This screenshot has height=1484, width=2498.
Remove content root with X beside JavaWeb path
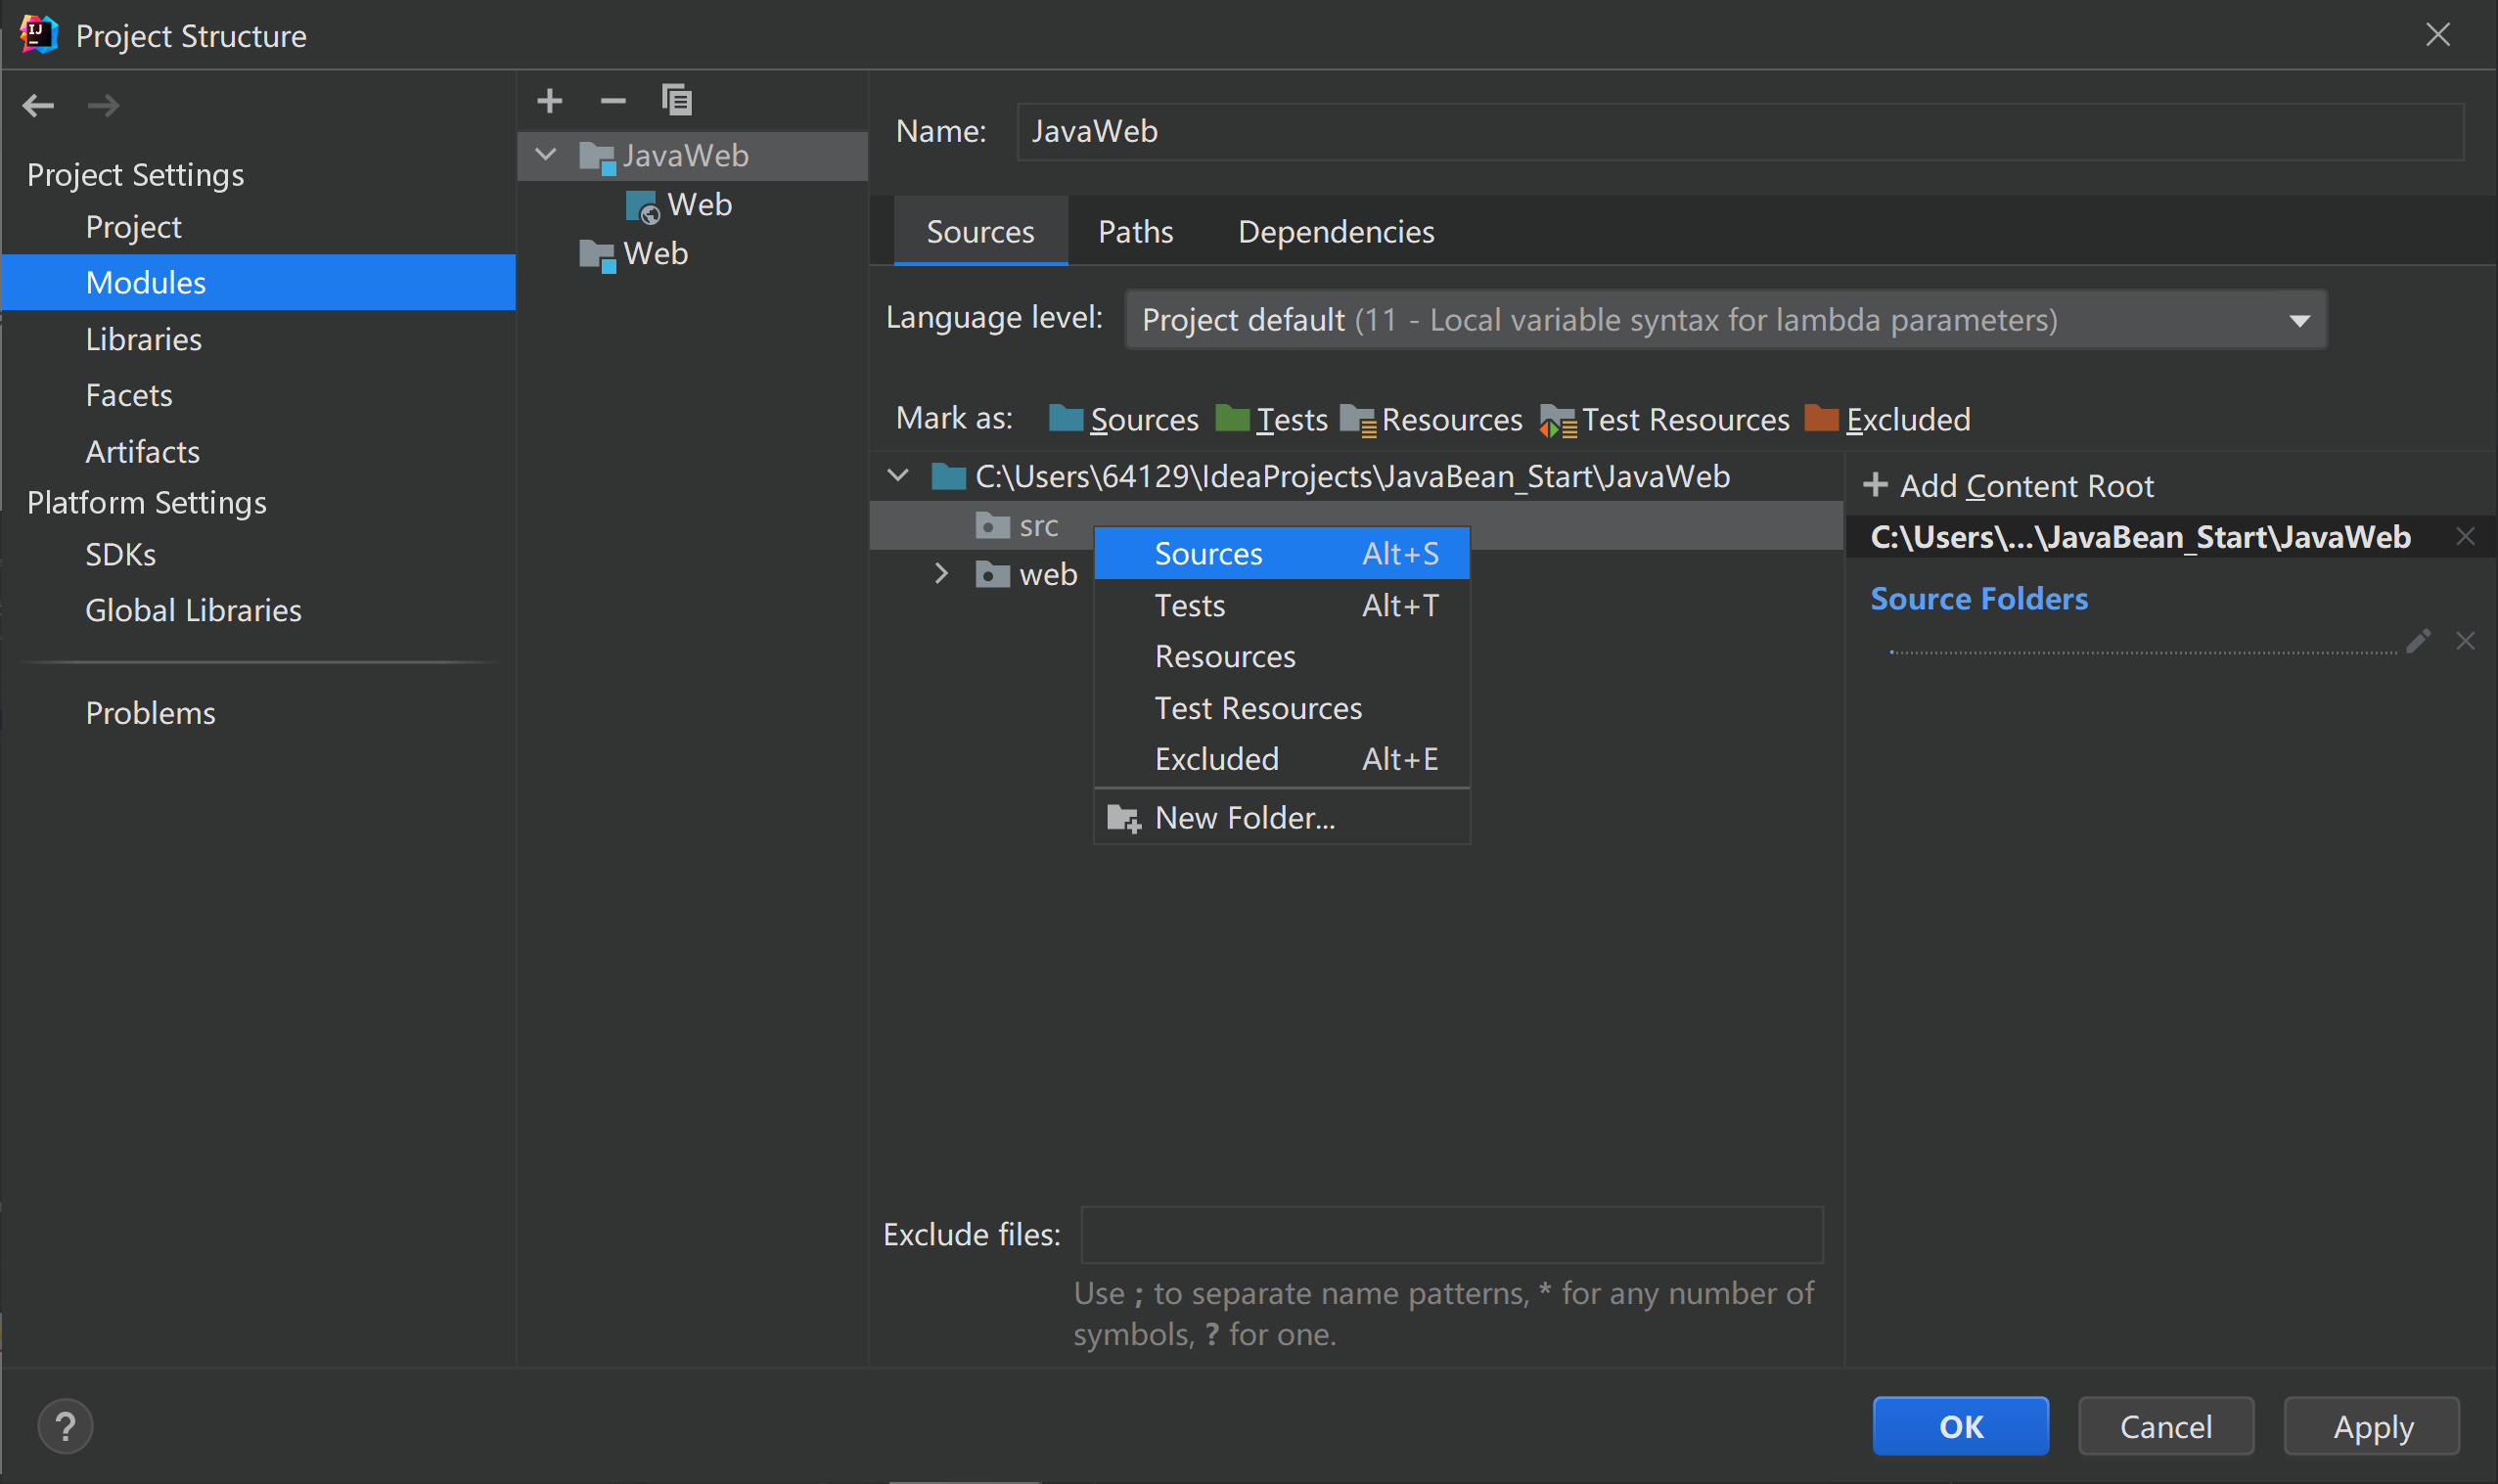(x=2466, y=537)
